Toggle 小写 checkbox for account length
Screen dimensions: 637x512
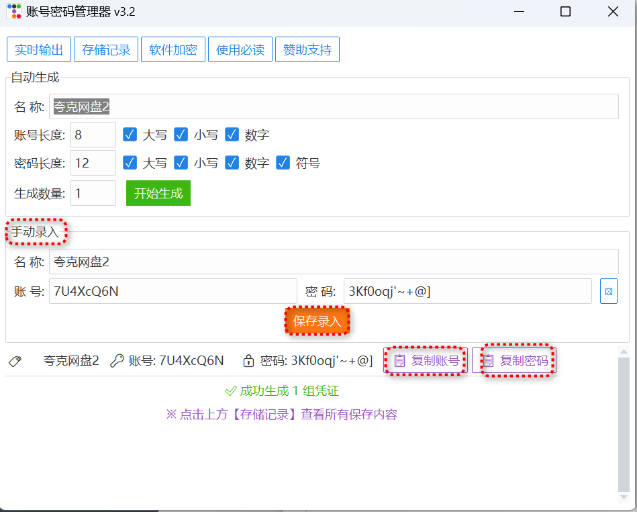[x=181, y=134]
